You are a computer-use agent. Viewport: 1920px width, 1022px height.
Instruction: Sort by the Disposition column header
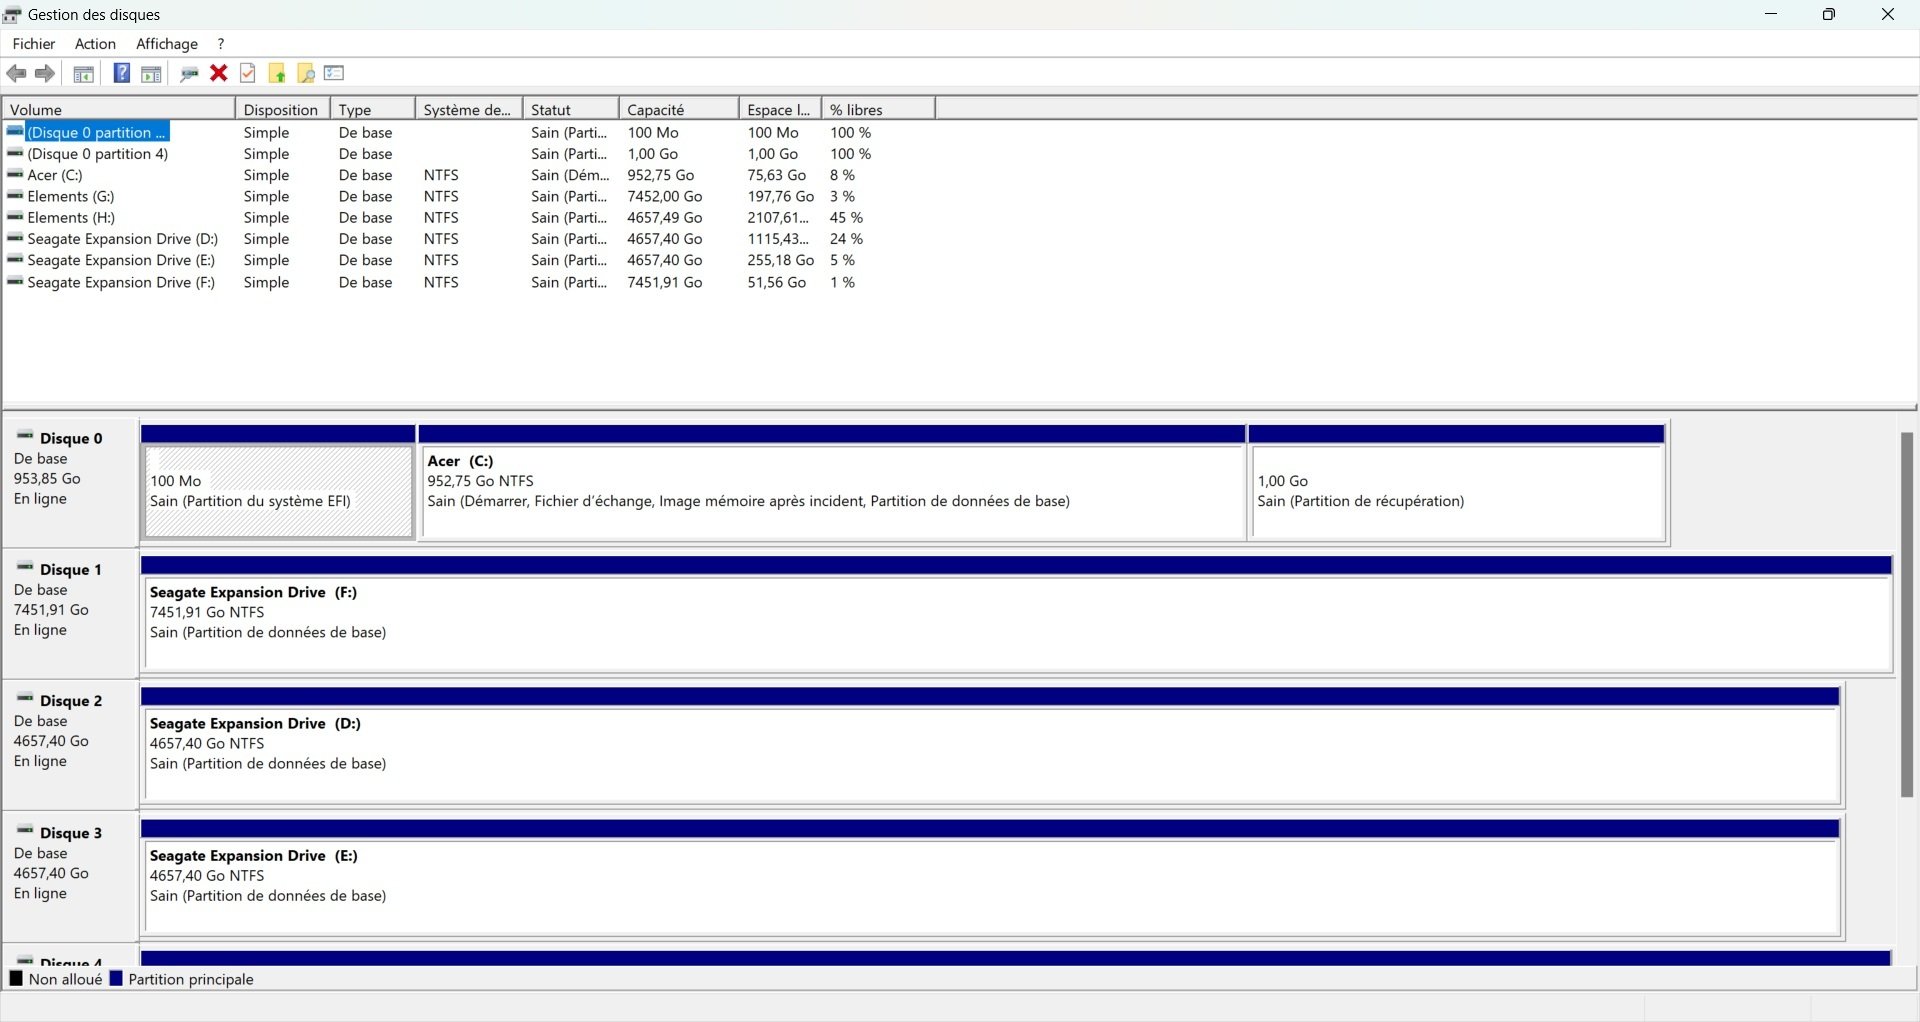tap(283, 109)
